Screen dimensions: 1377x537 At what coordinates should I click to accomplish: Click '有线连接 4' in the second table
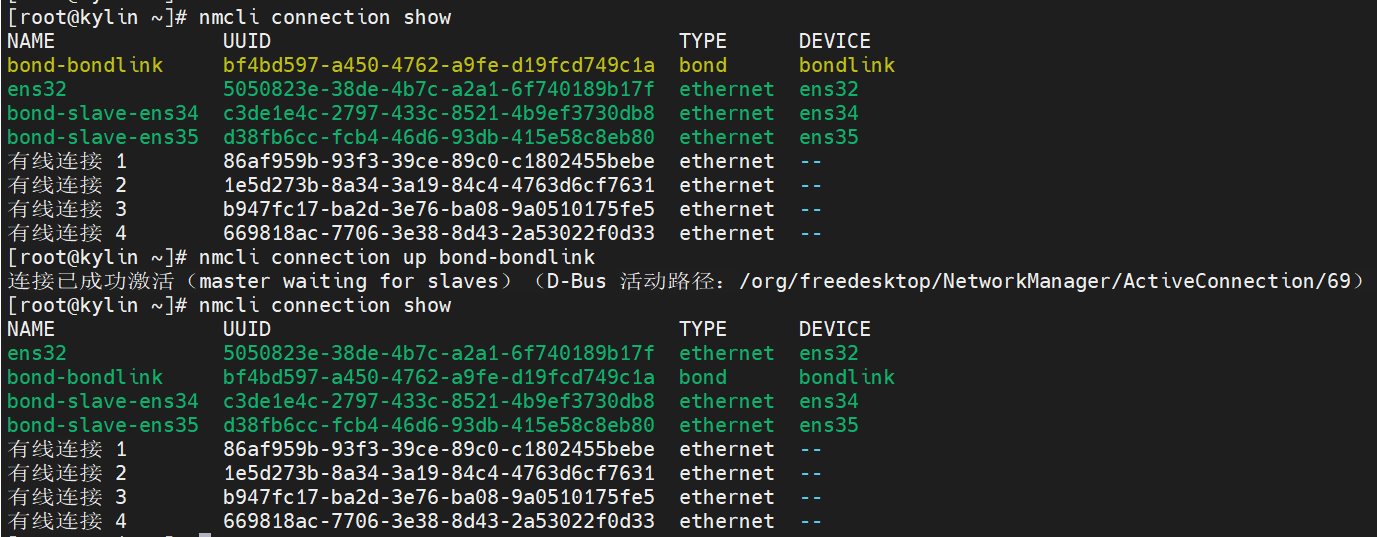67,521
